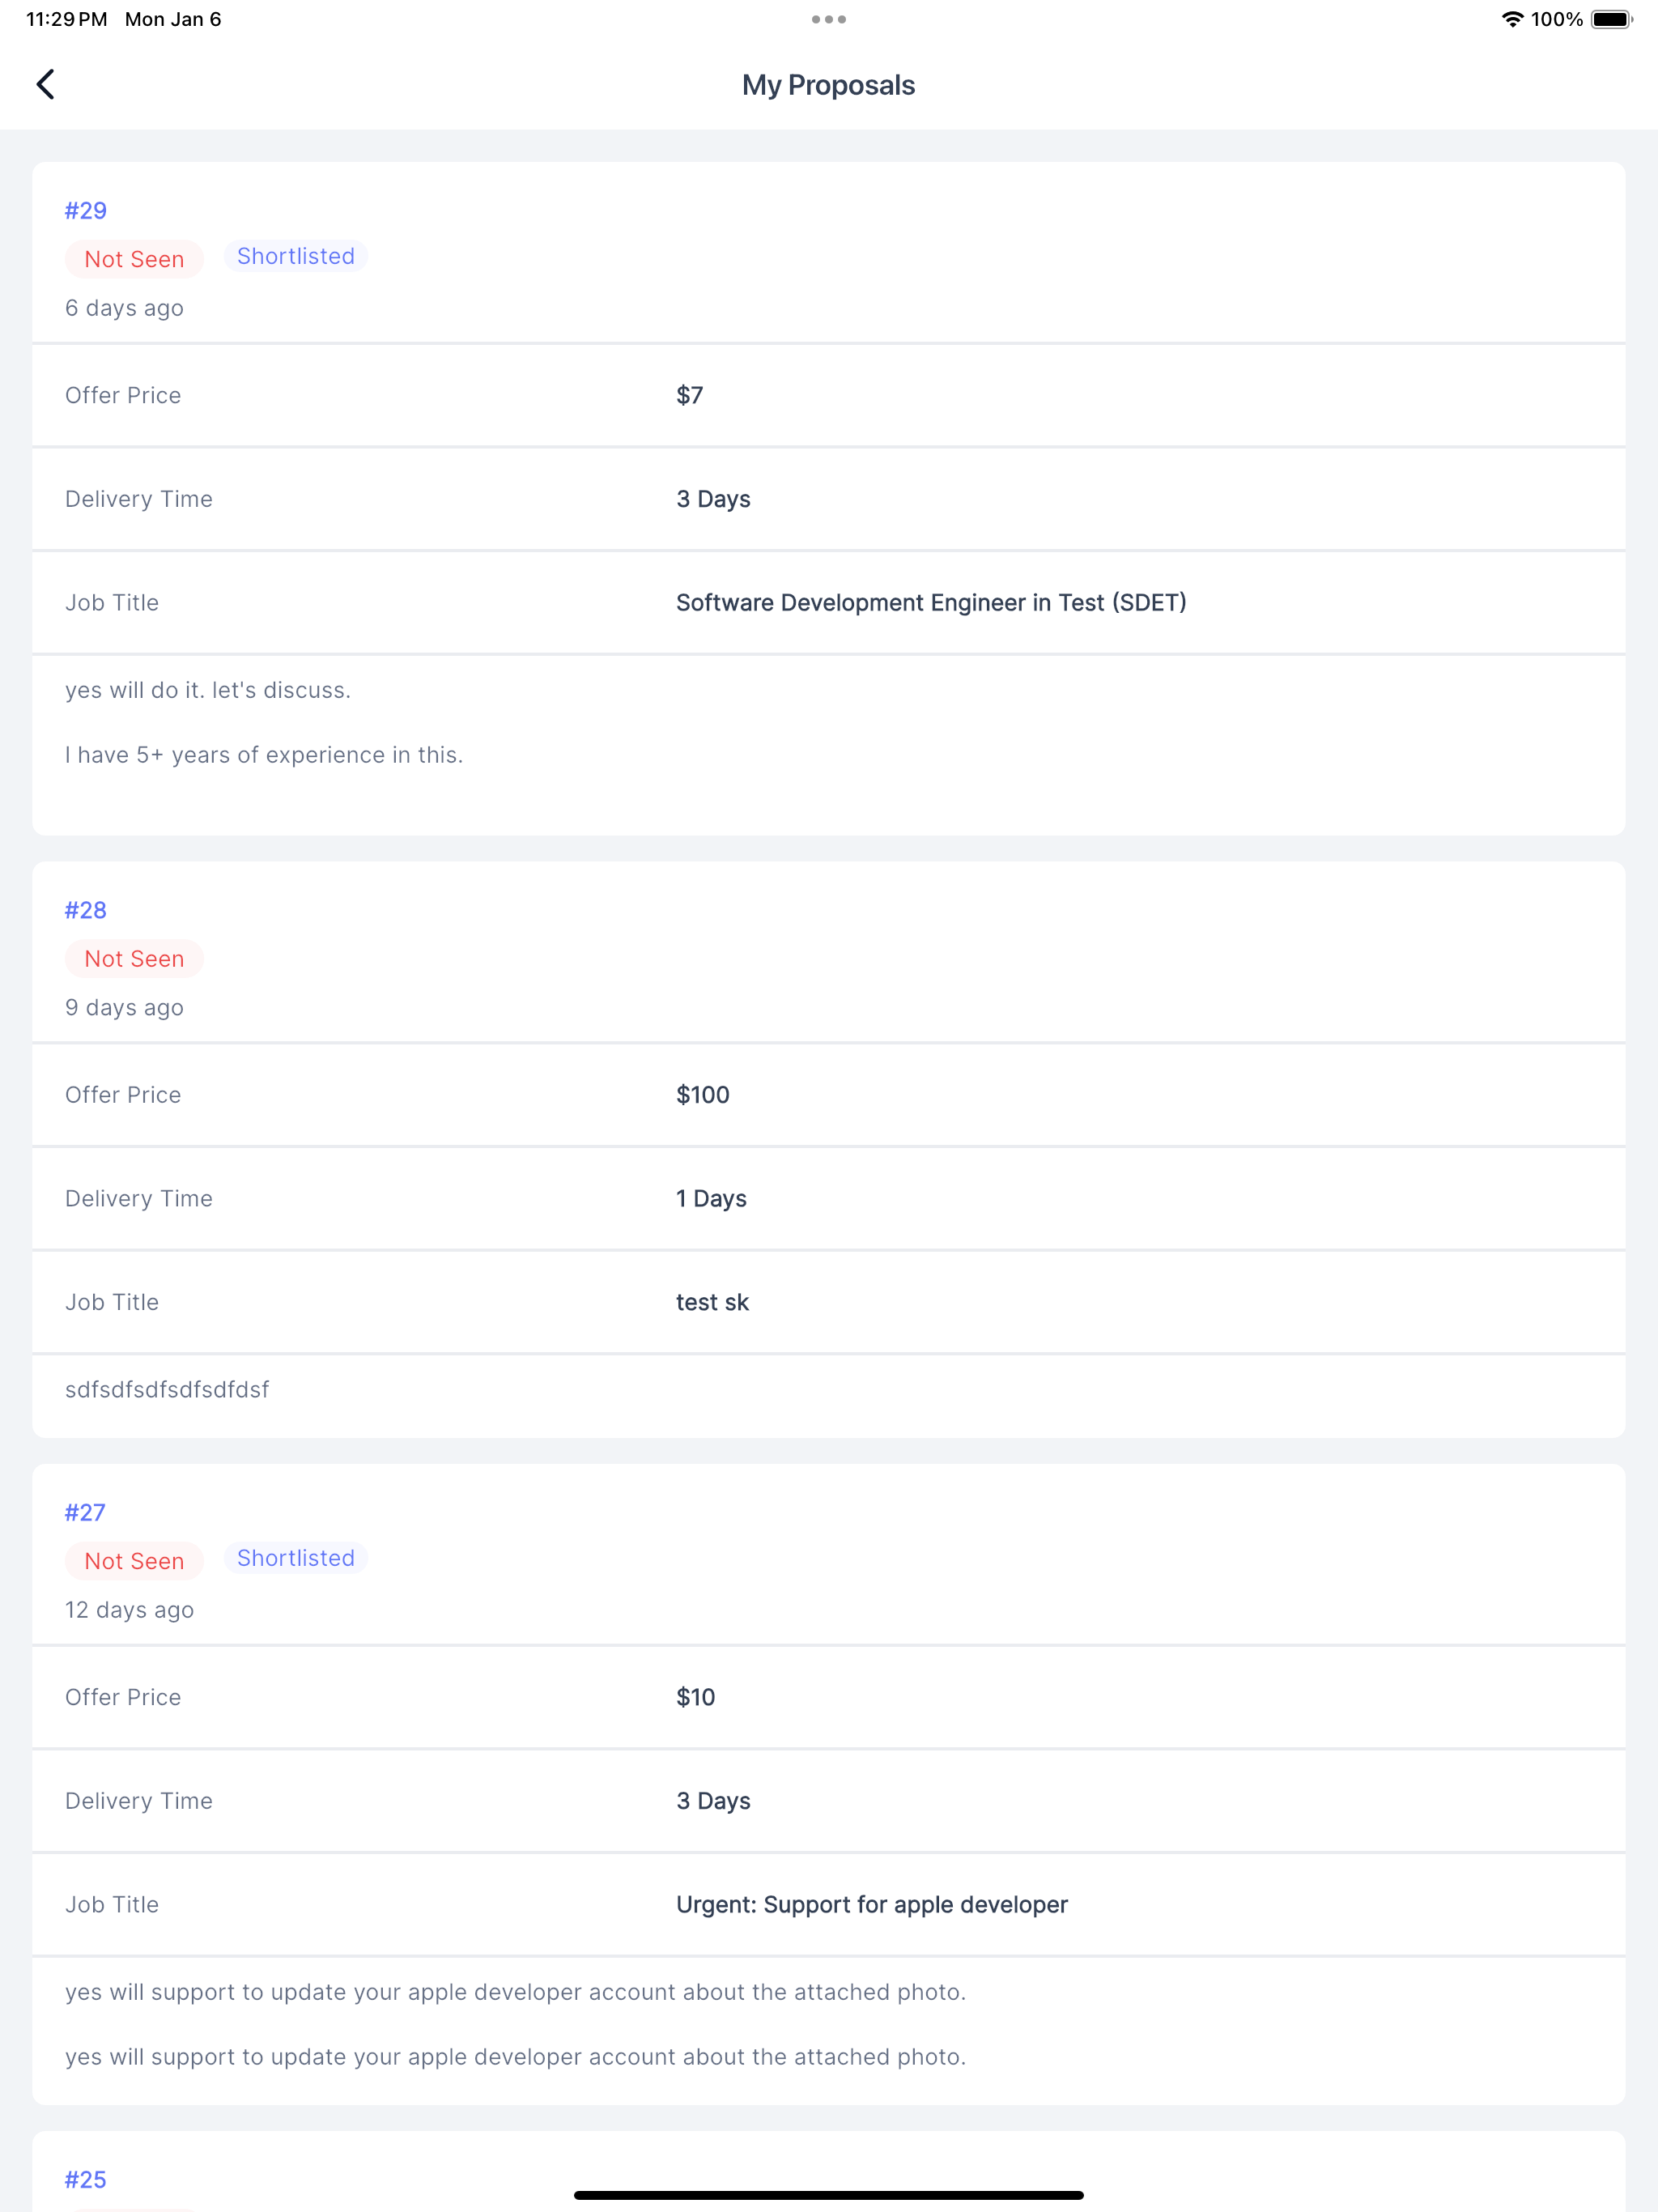
Task: Select the '9 days ago' timestamp
Action: tap(125, 1007)
